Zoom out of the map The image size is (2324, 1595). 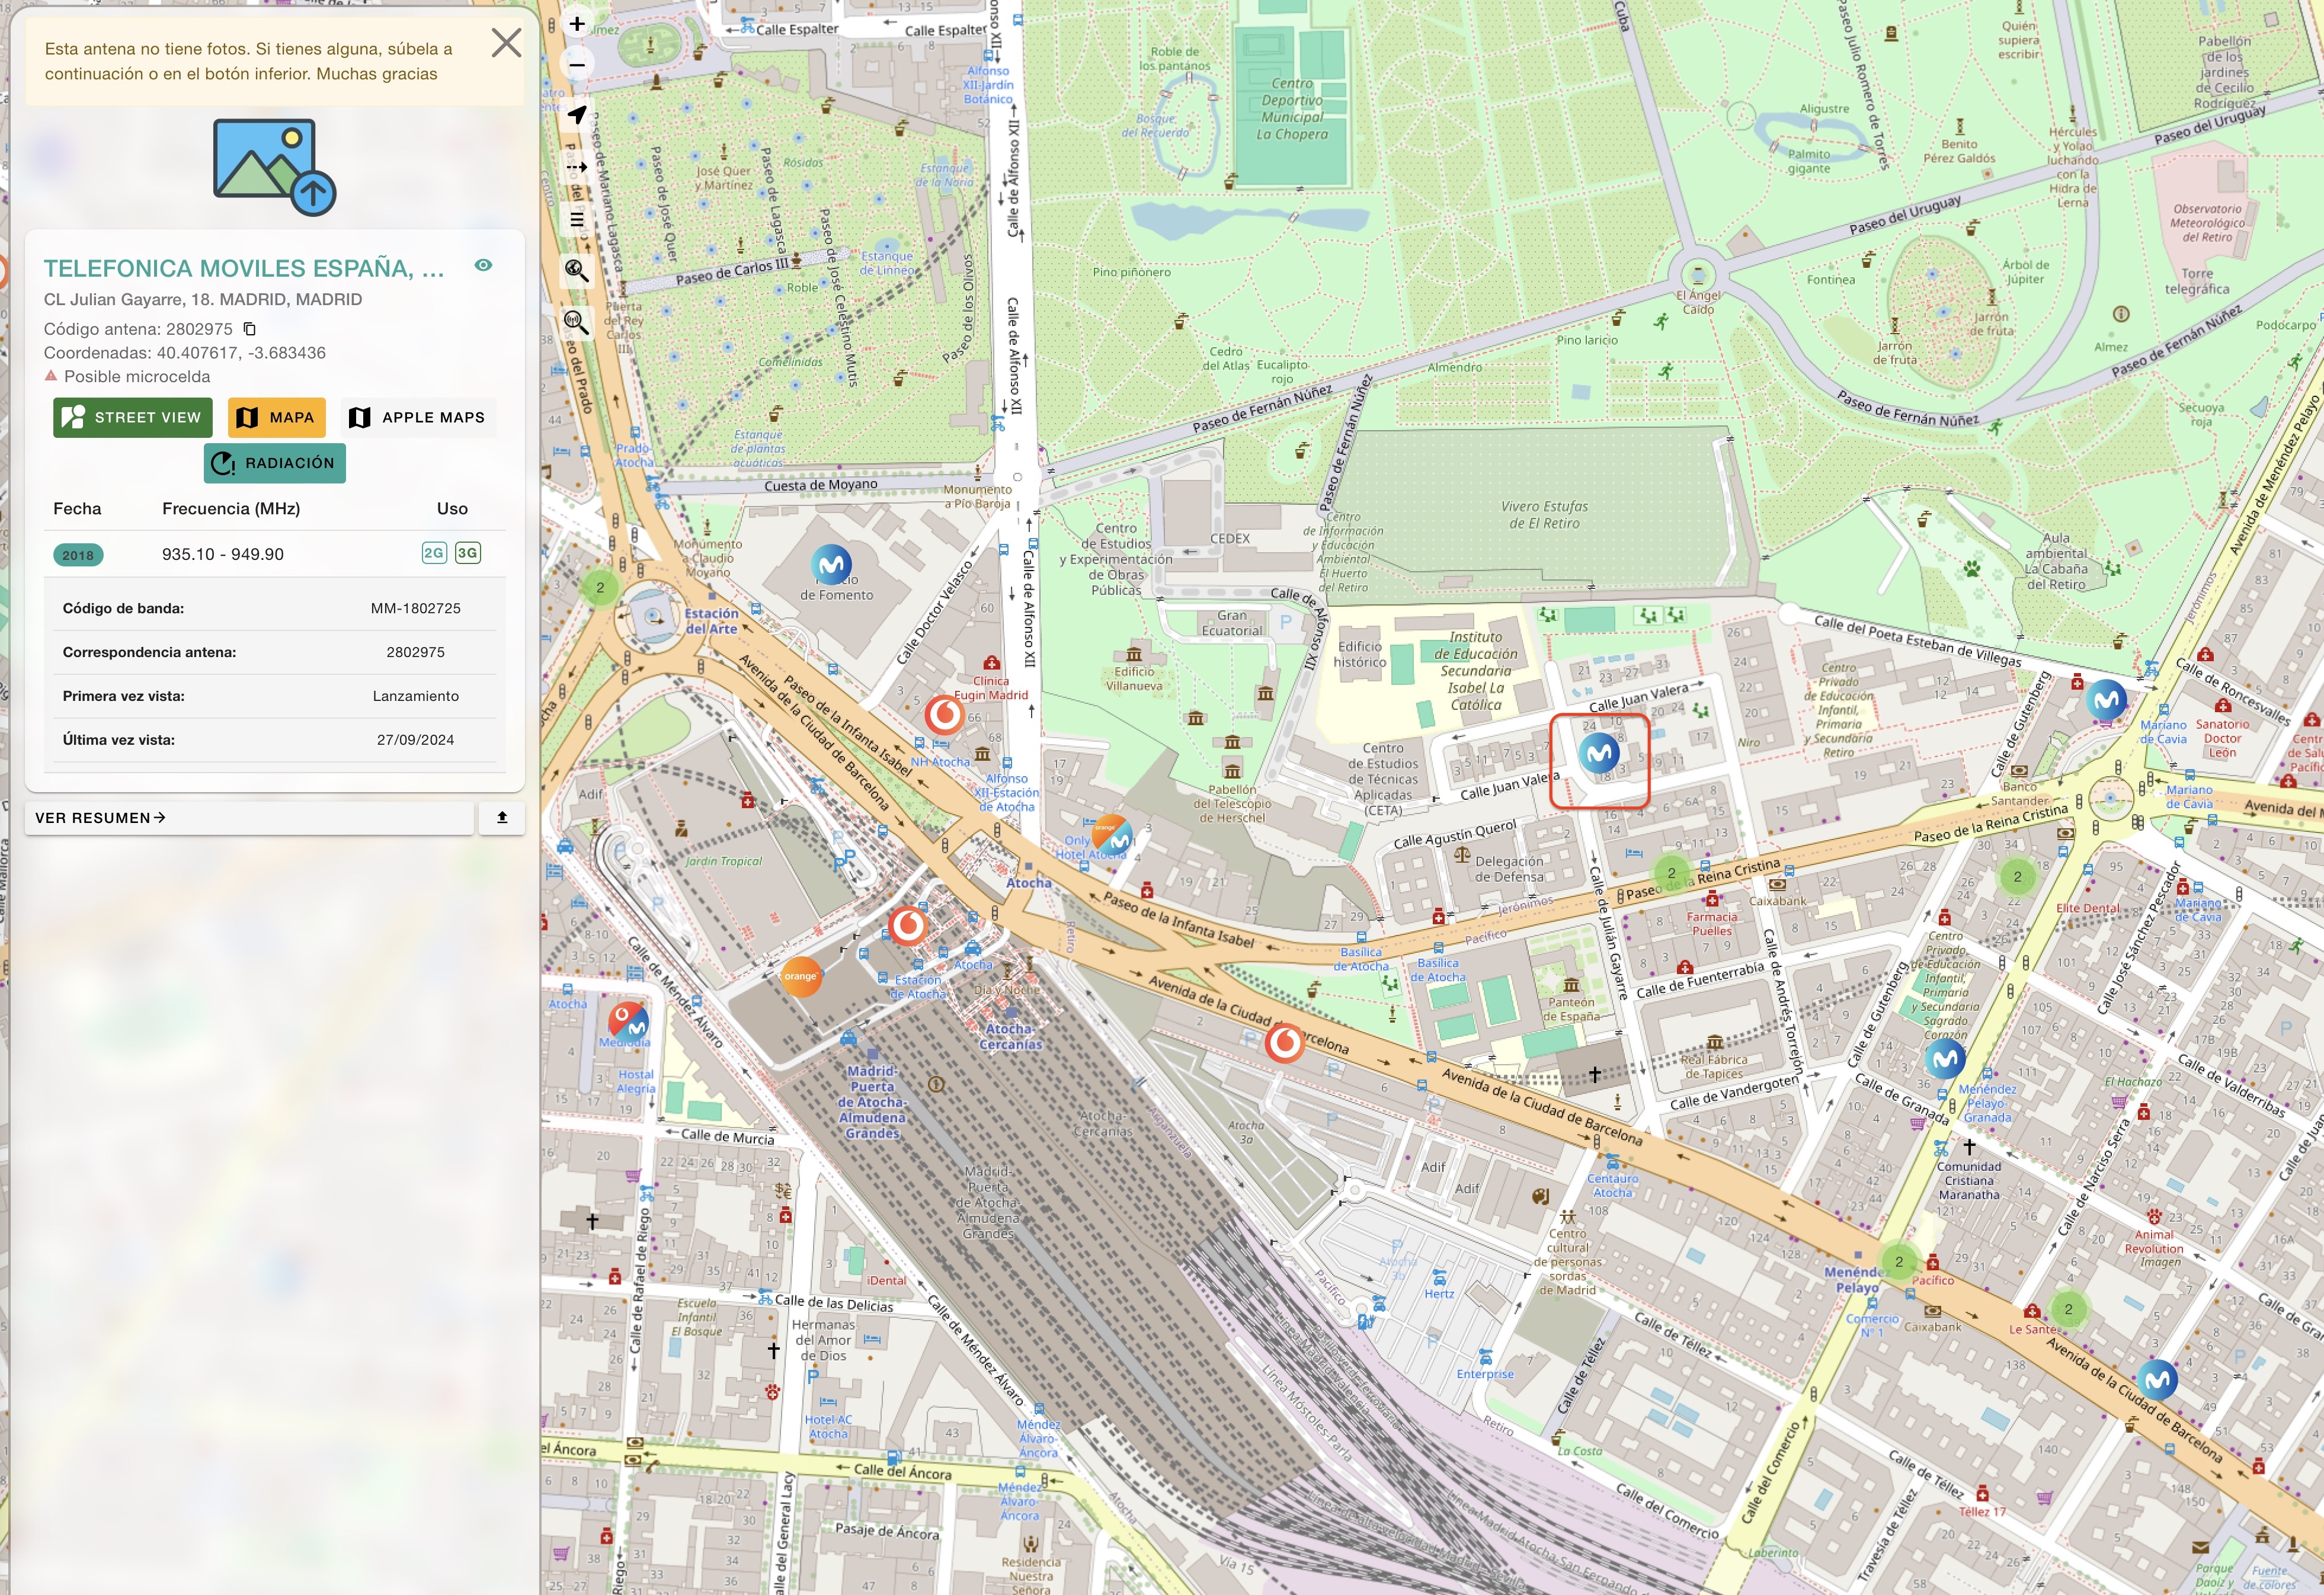tap(577, 65)
